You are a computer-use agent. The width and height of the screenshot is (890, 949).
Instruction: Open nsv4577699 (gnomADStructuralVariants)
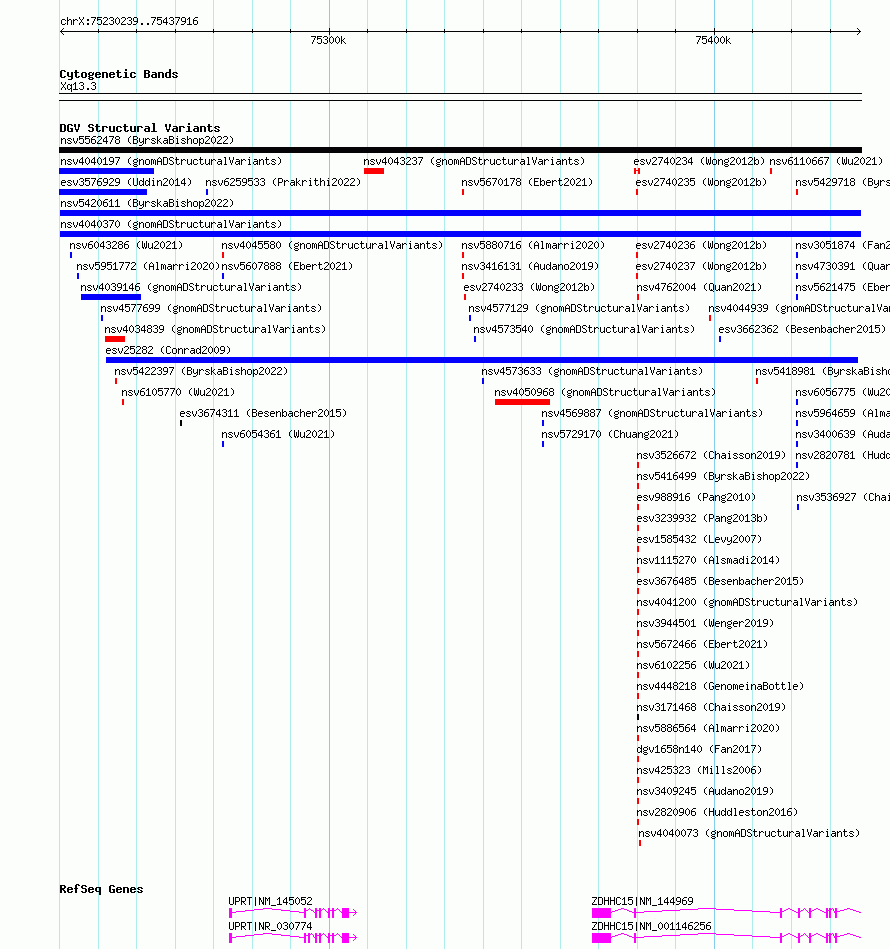(211, 308)
